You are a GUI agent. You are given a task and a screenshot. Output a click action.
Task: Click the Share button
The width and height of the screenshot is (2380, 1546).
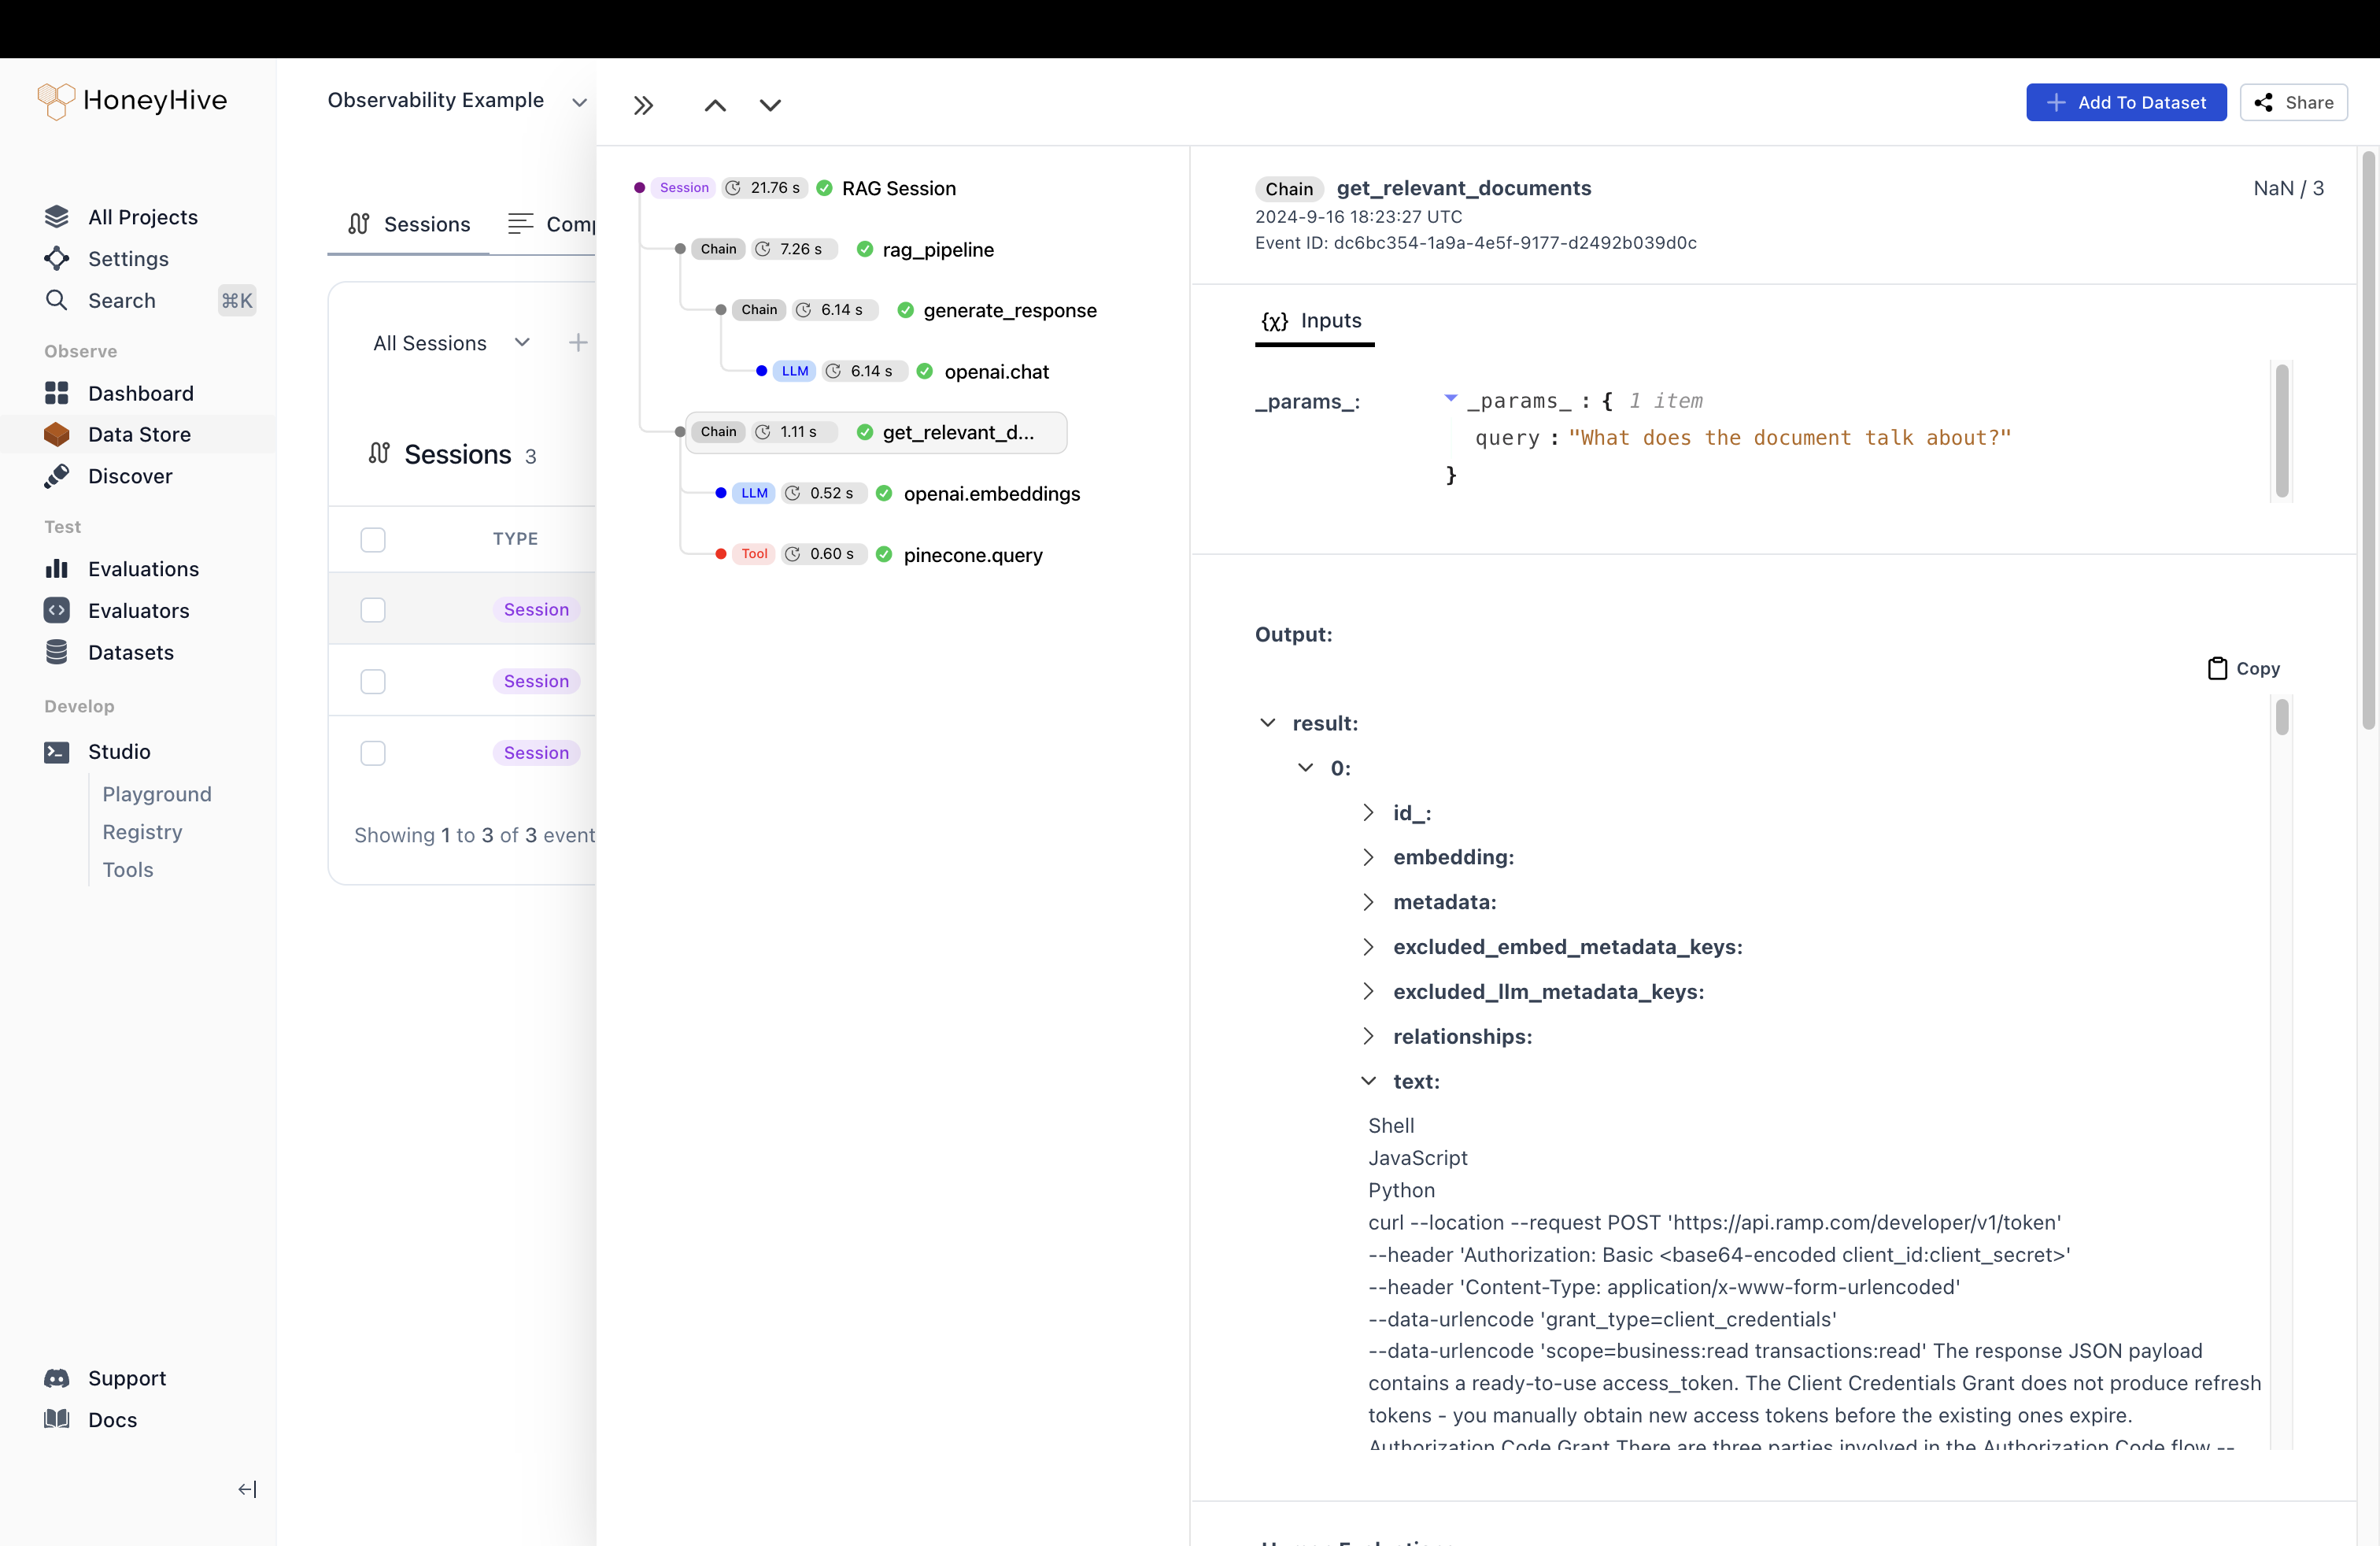2294,102
